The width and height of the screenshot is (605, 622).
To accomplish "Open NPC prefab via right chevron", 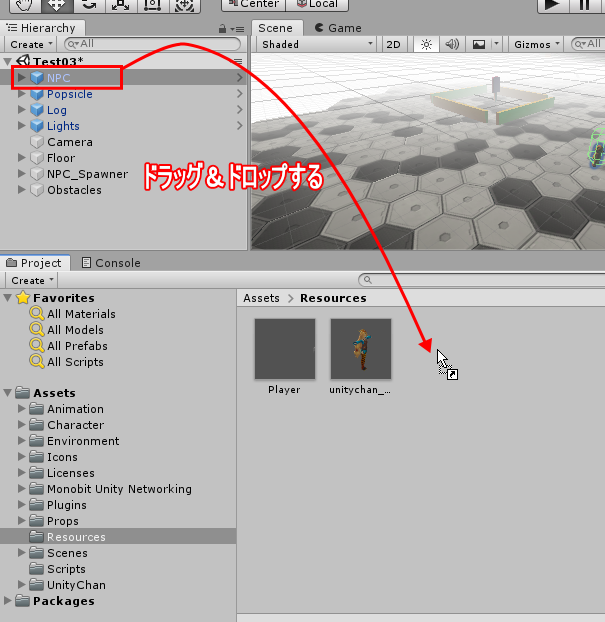I will tap(239, 77).
